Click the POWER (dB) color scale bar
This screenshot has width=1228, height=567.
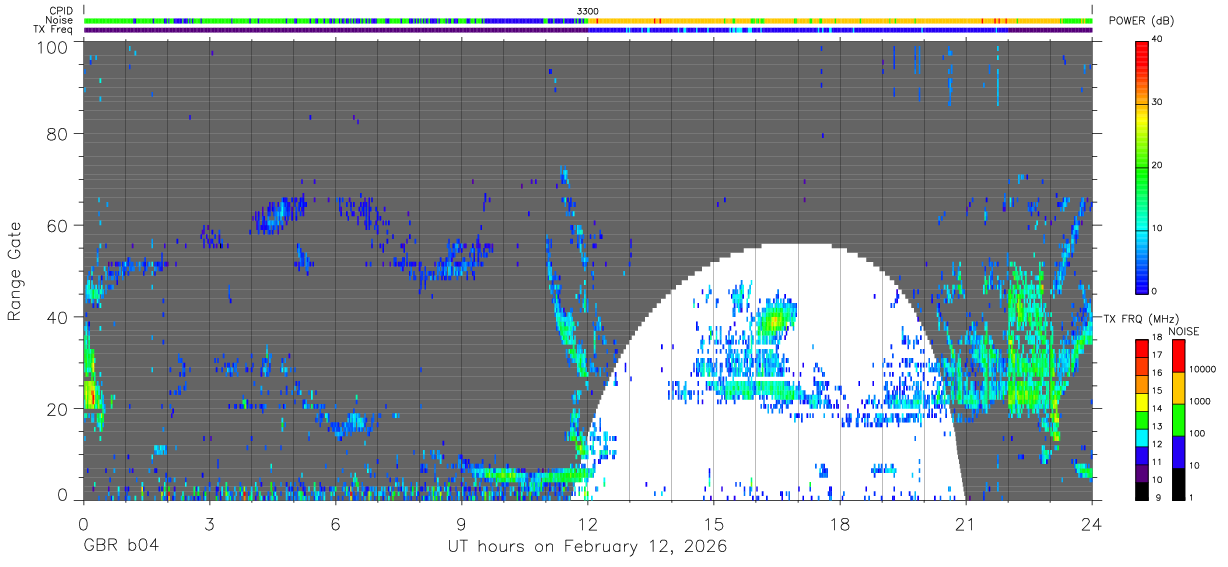[1143, 166]
